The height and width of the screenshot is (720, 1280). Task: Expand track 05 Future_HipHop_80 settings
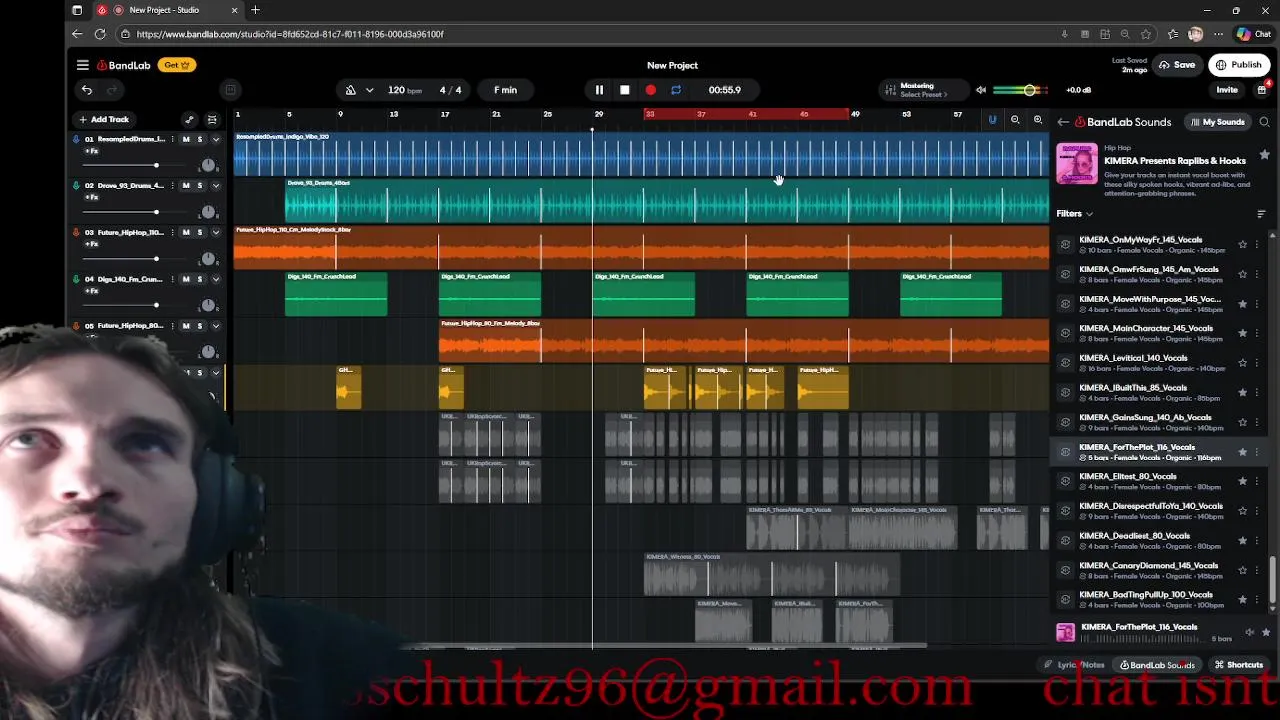coord(215,326)
